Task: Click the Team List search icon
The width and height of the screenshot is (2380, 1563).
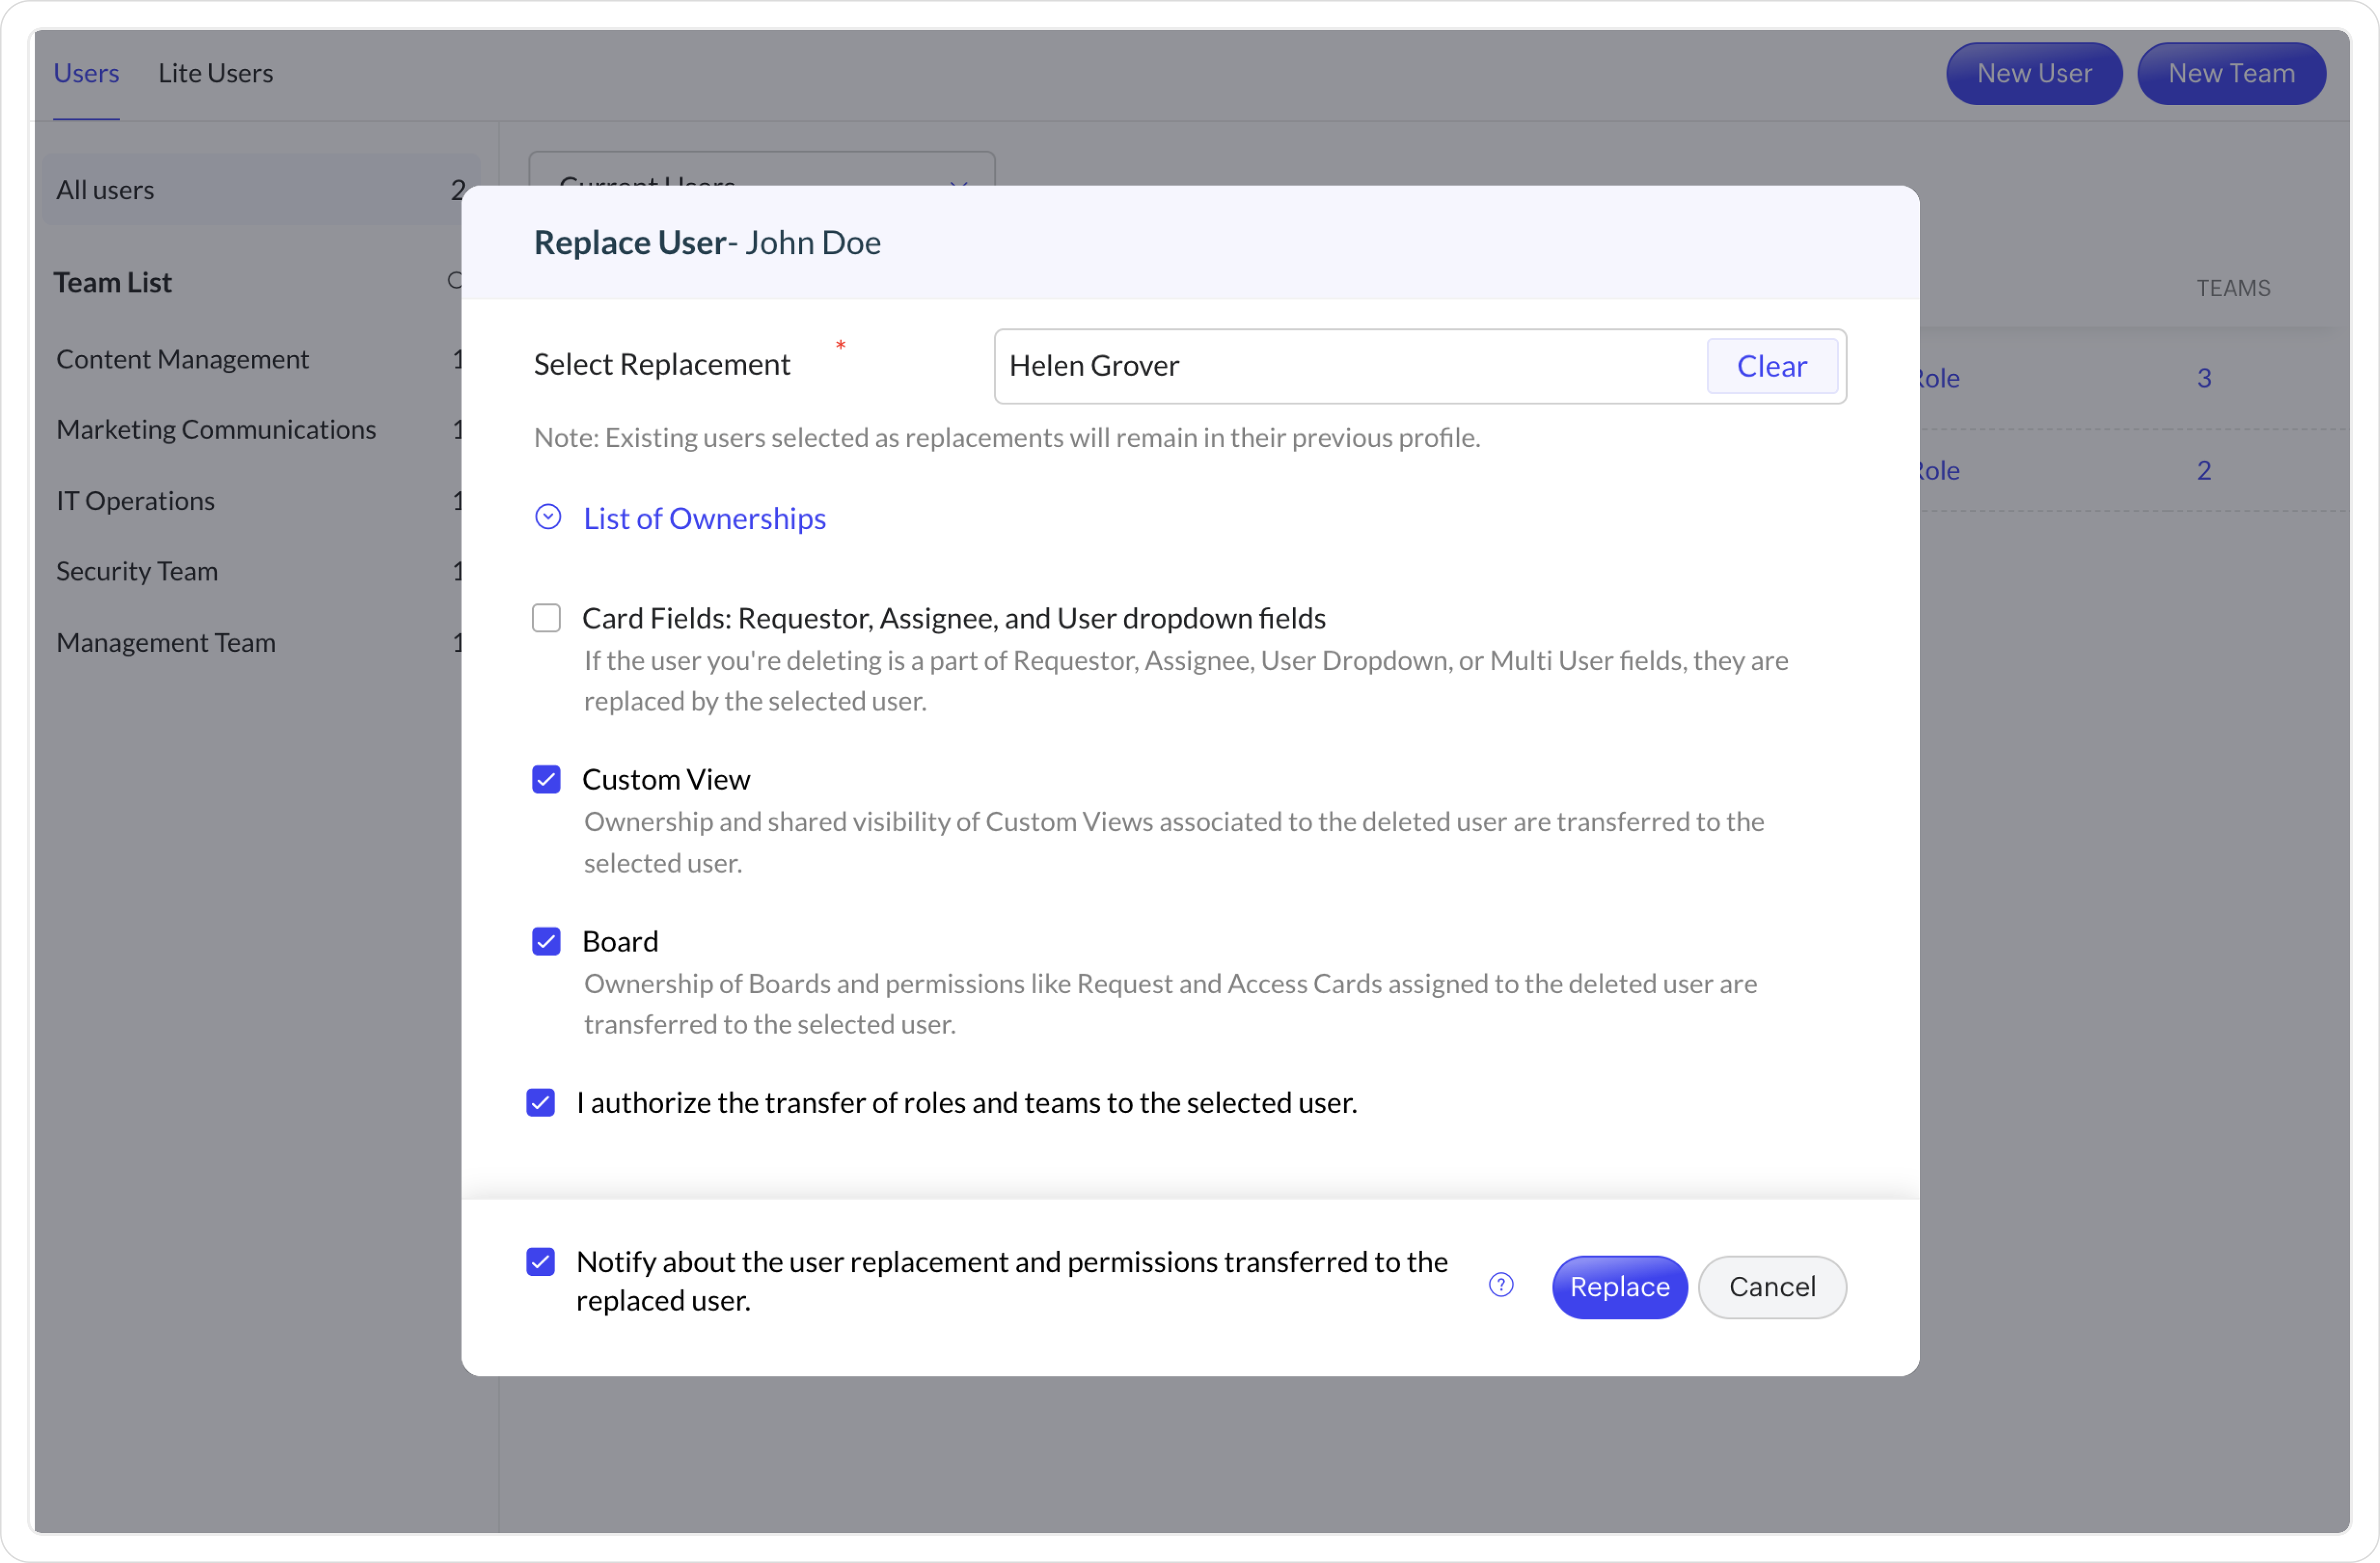Action: pos(454,281)
